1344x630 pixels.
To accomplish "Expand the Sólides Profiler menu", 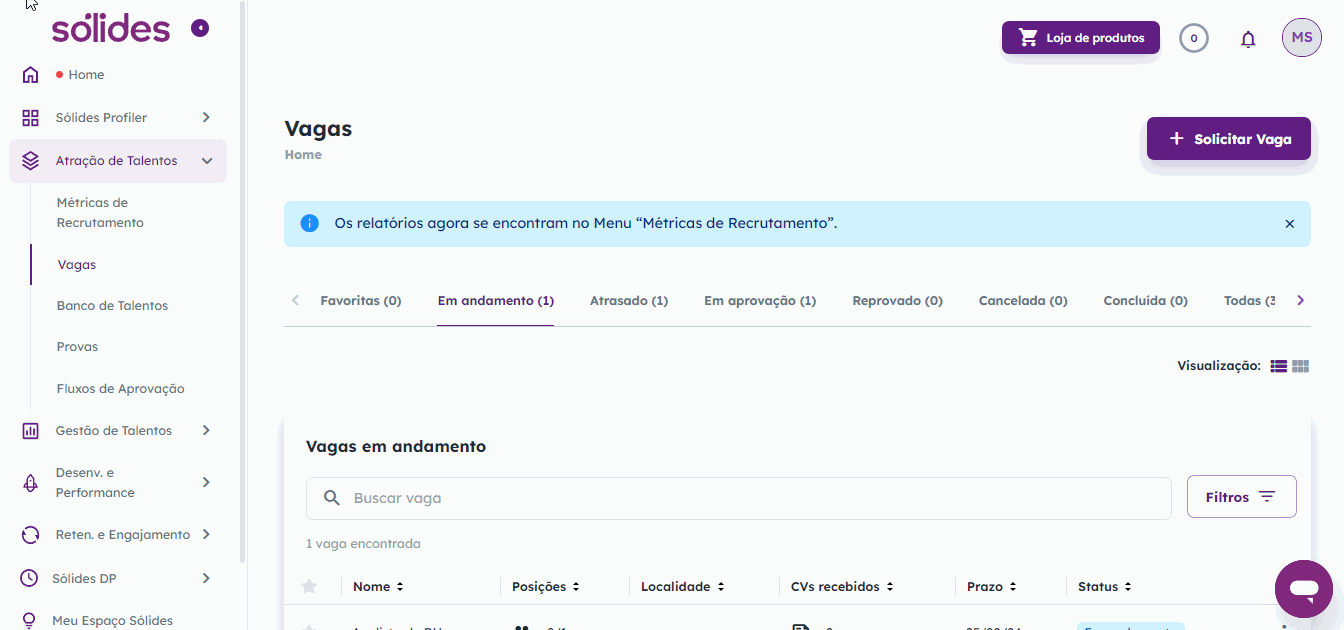I will point(206,118).
